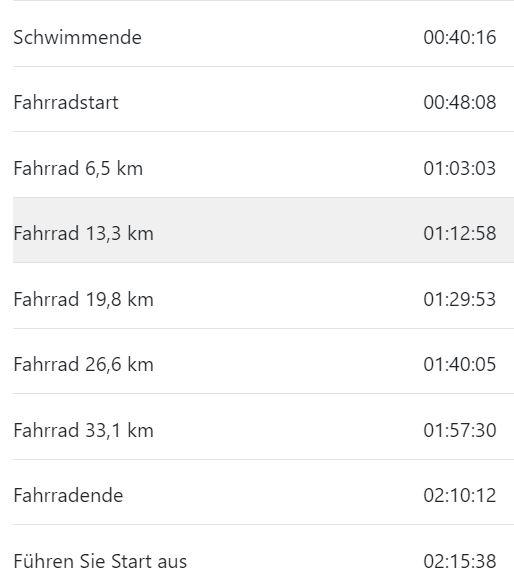Click the time 00:48:08
This screenshot has height=583, width=514.
460,102
